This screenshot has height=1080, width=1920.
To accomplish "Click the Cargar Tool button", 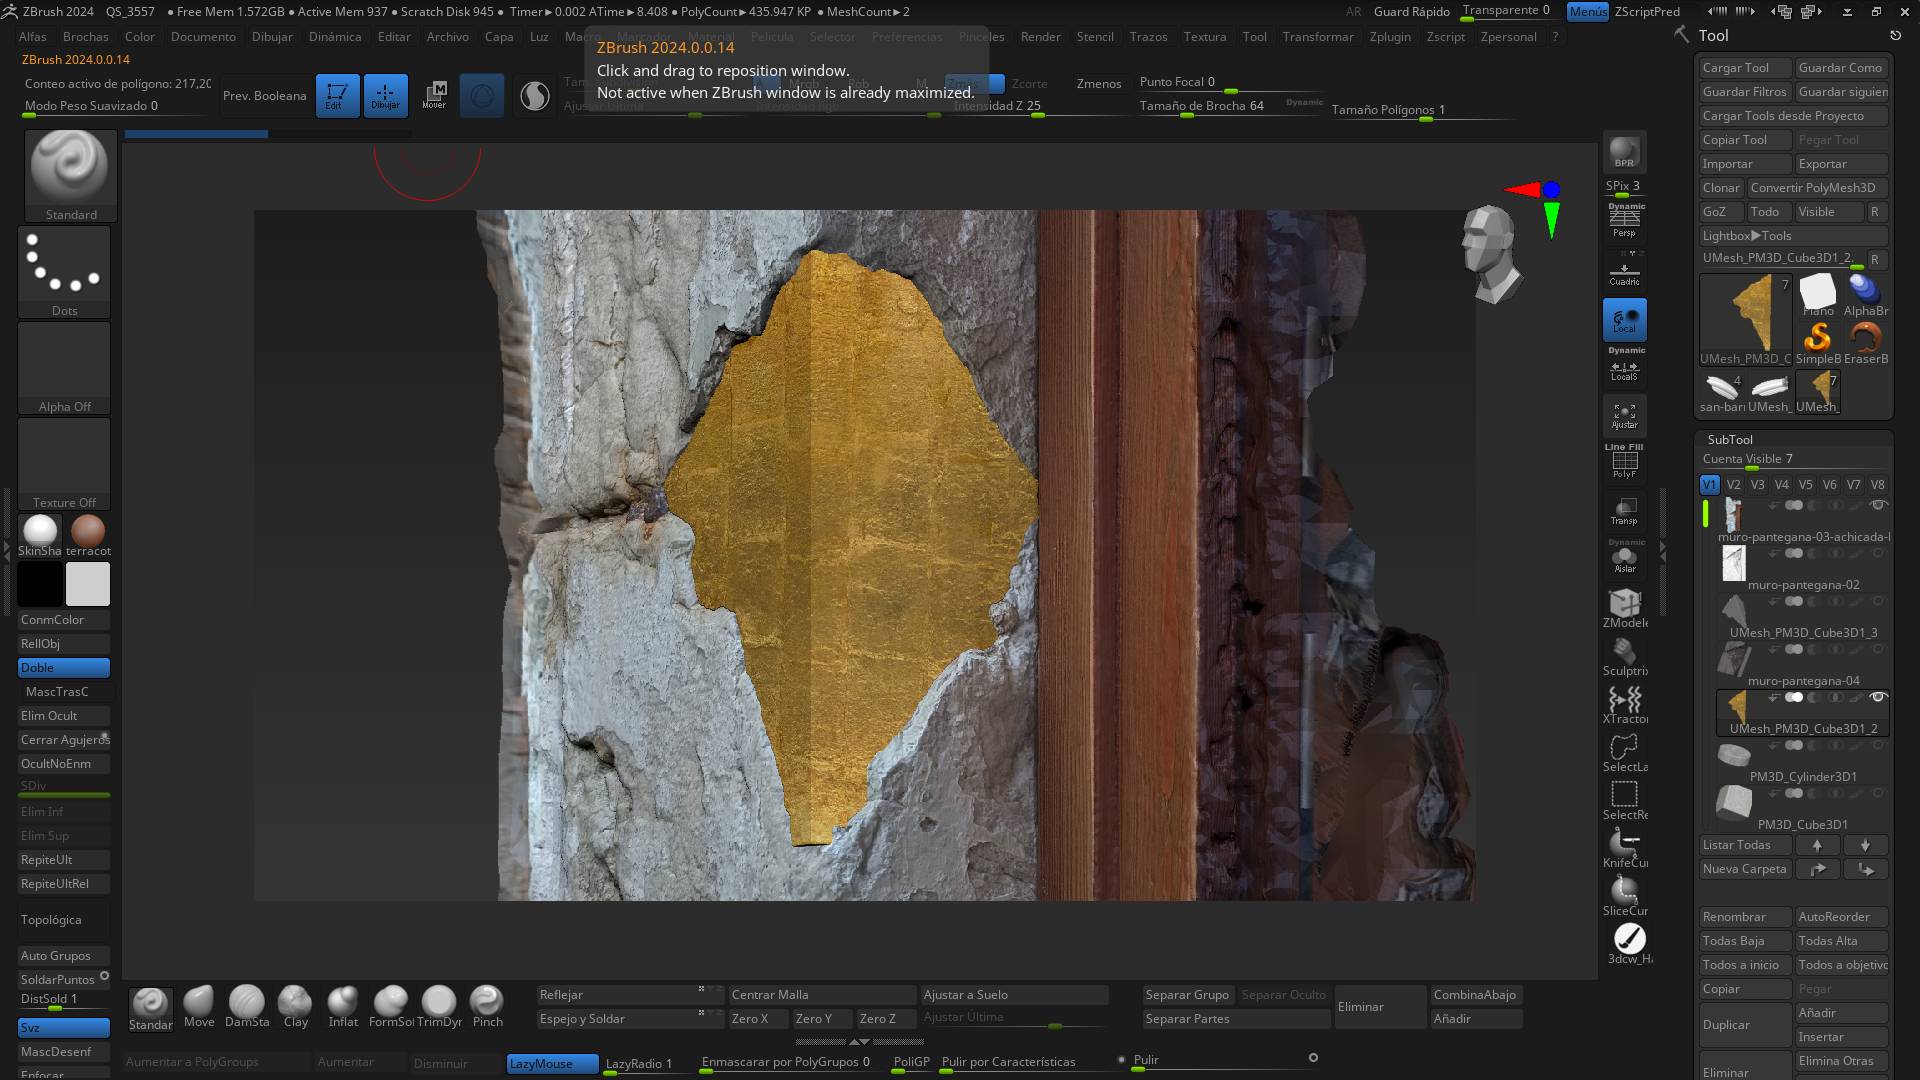I will tap(1744, 68).
